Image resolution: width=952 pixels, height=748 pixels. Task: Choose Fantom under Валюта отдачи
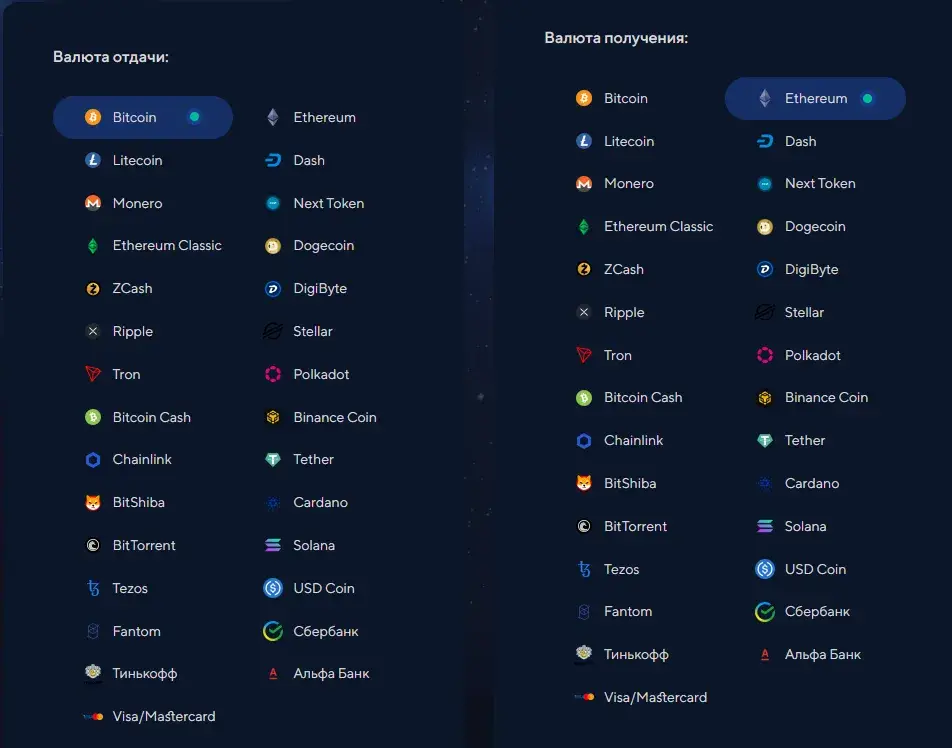(123, 631)
